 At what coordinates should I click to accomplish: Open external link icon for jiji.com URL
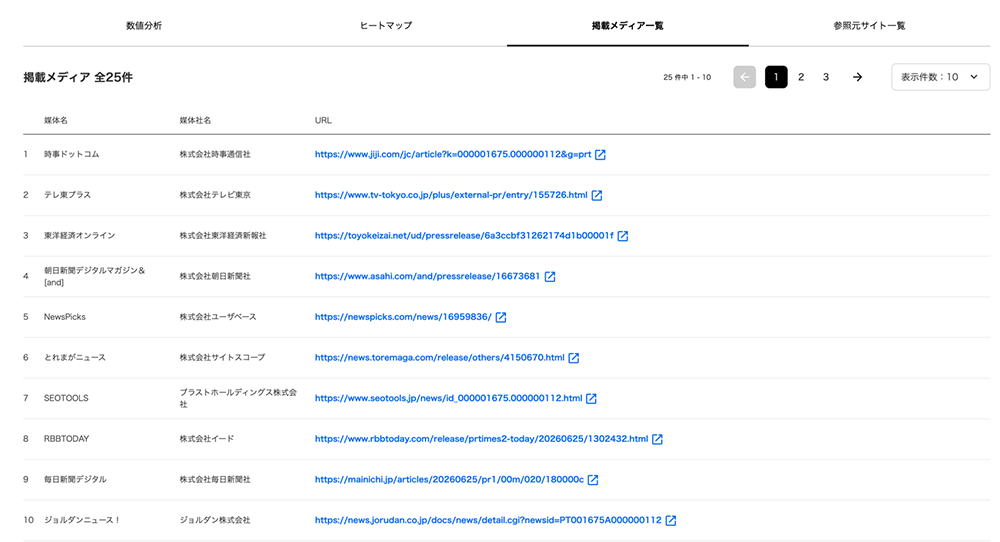click(x=600, y=154)
